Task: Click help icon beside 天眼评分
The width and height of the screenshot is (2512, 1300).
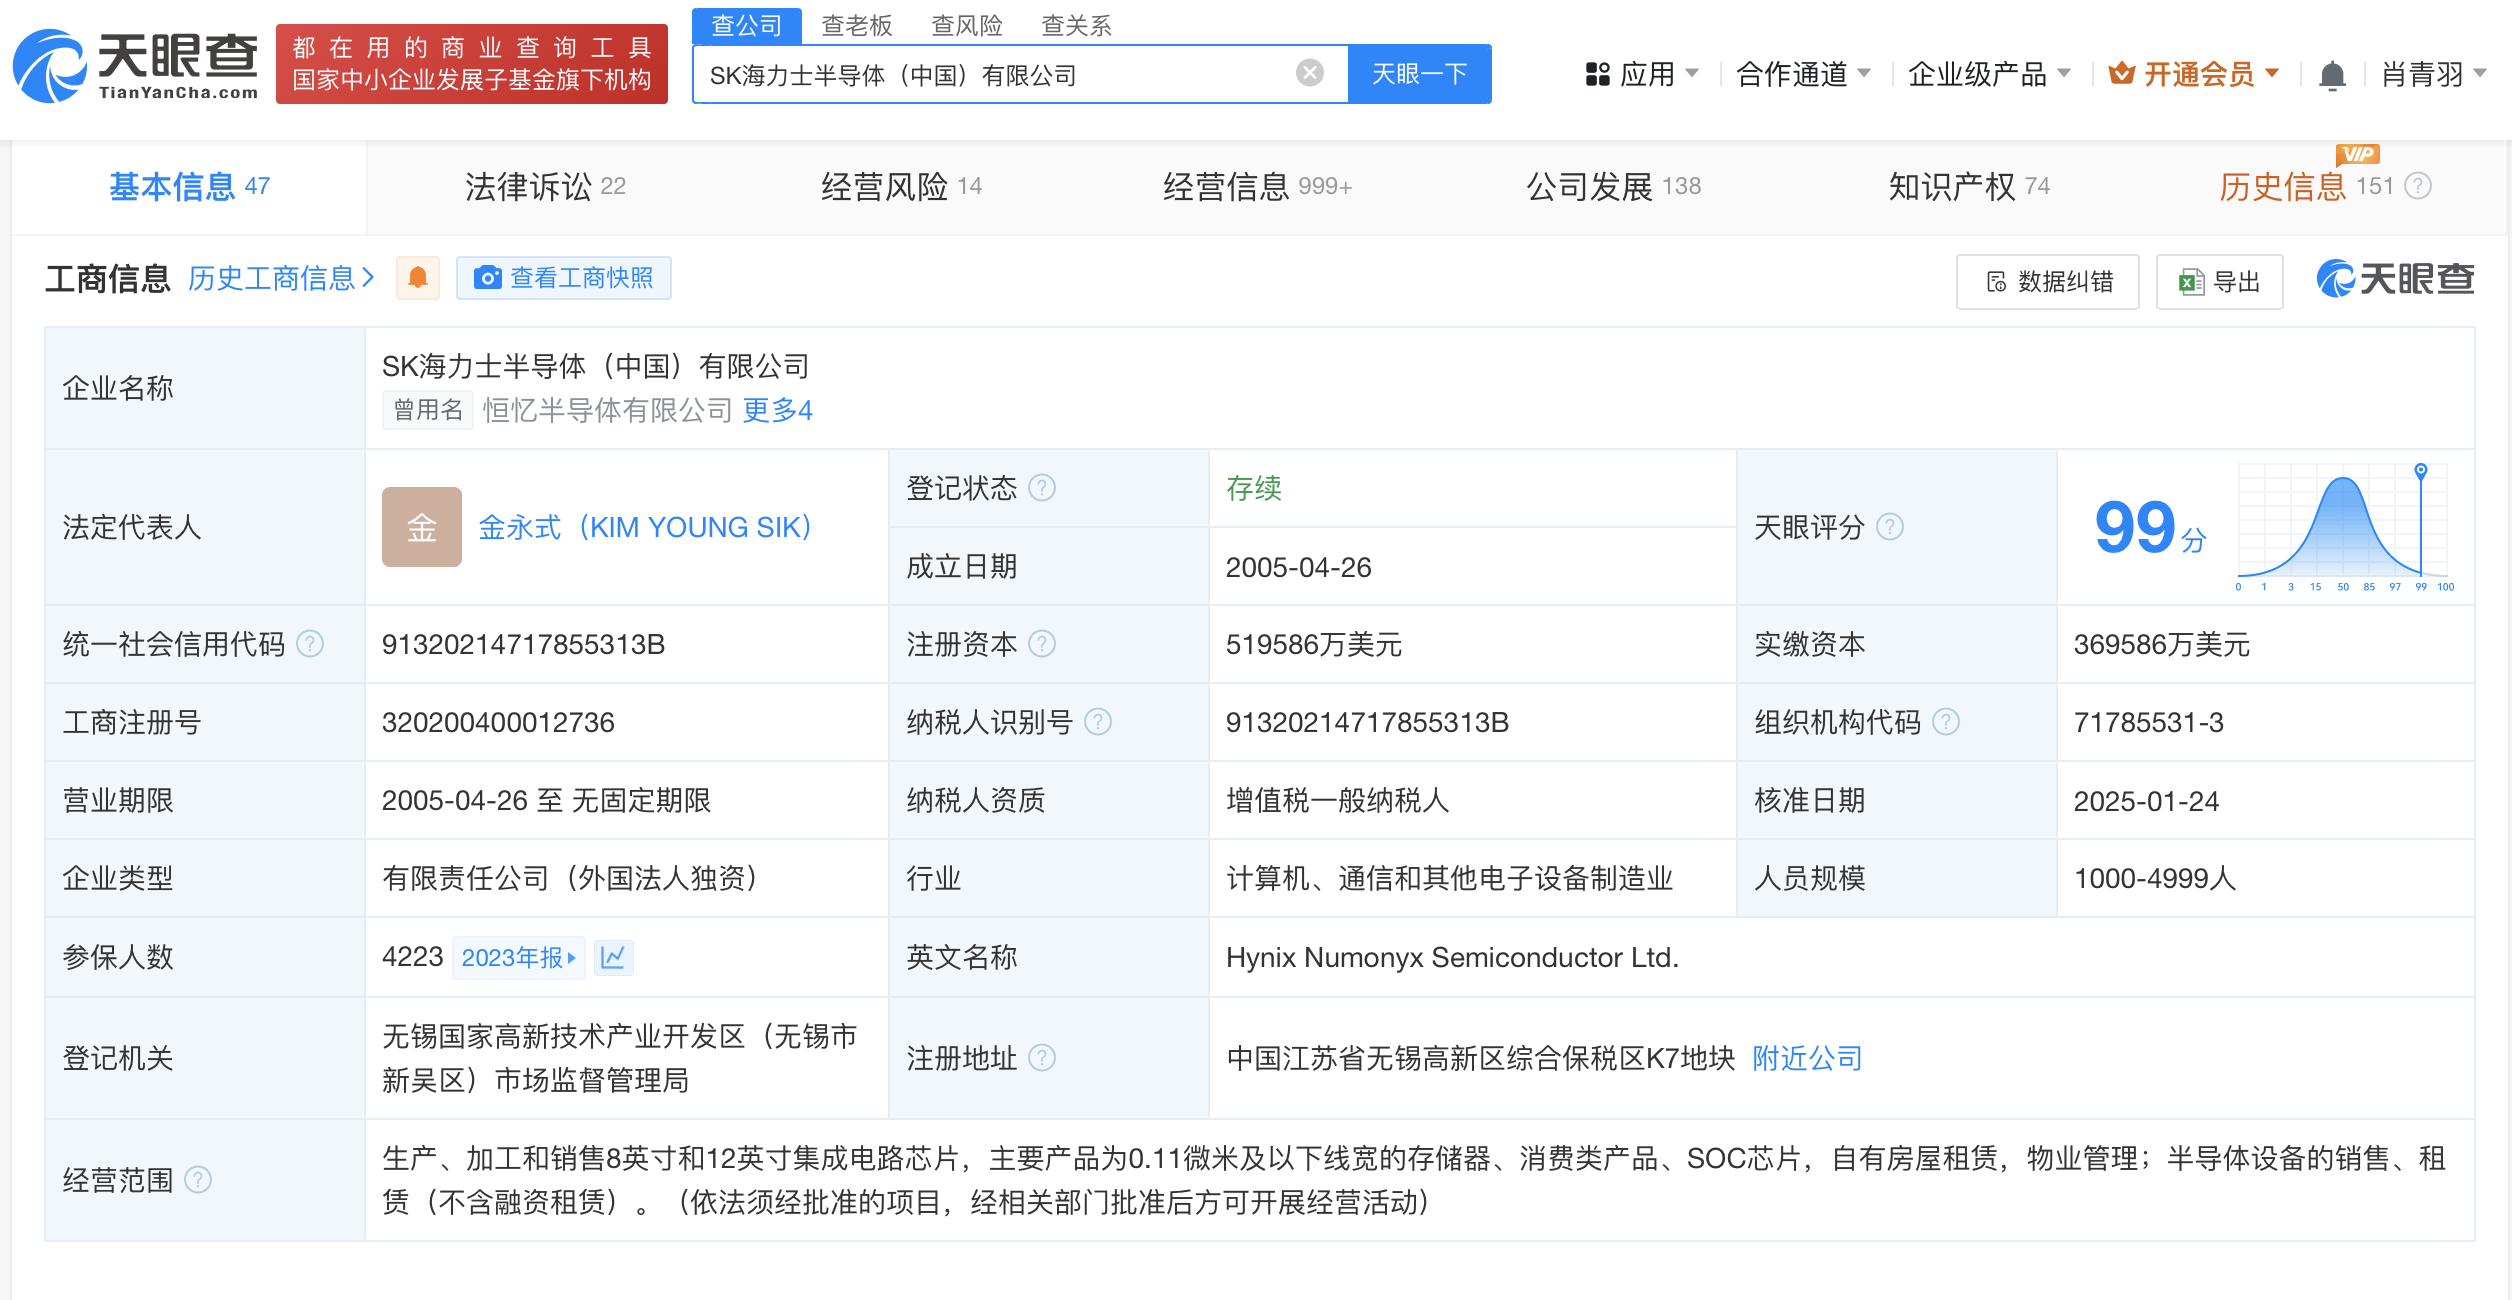Action: 1889,527
